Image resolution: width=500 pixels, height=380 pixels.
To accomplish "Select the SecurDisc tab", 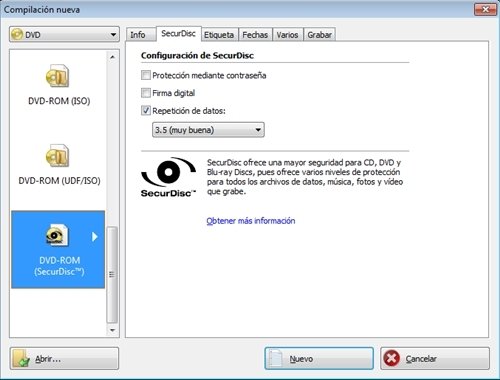I will [x=178, y=33].
